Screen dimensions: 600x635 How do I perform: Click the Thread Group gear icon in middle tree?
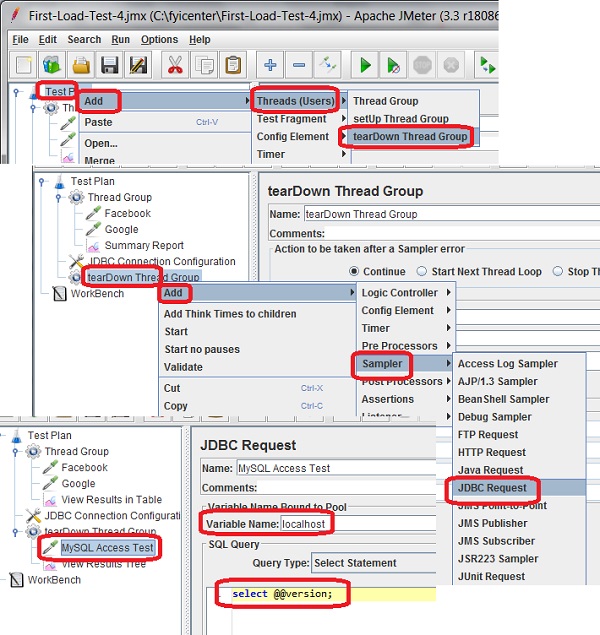tap(76, 197)
